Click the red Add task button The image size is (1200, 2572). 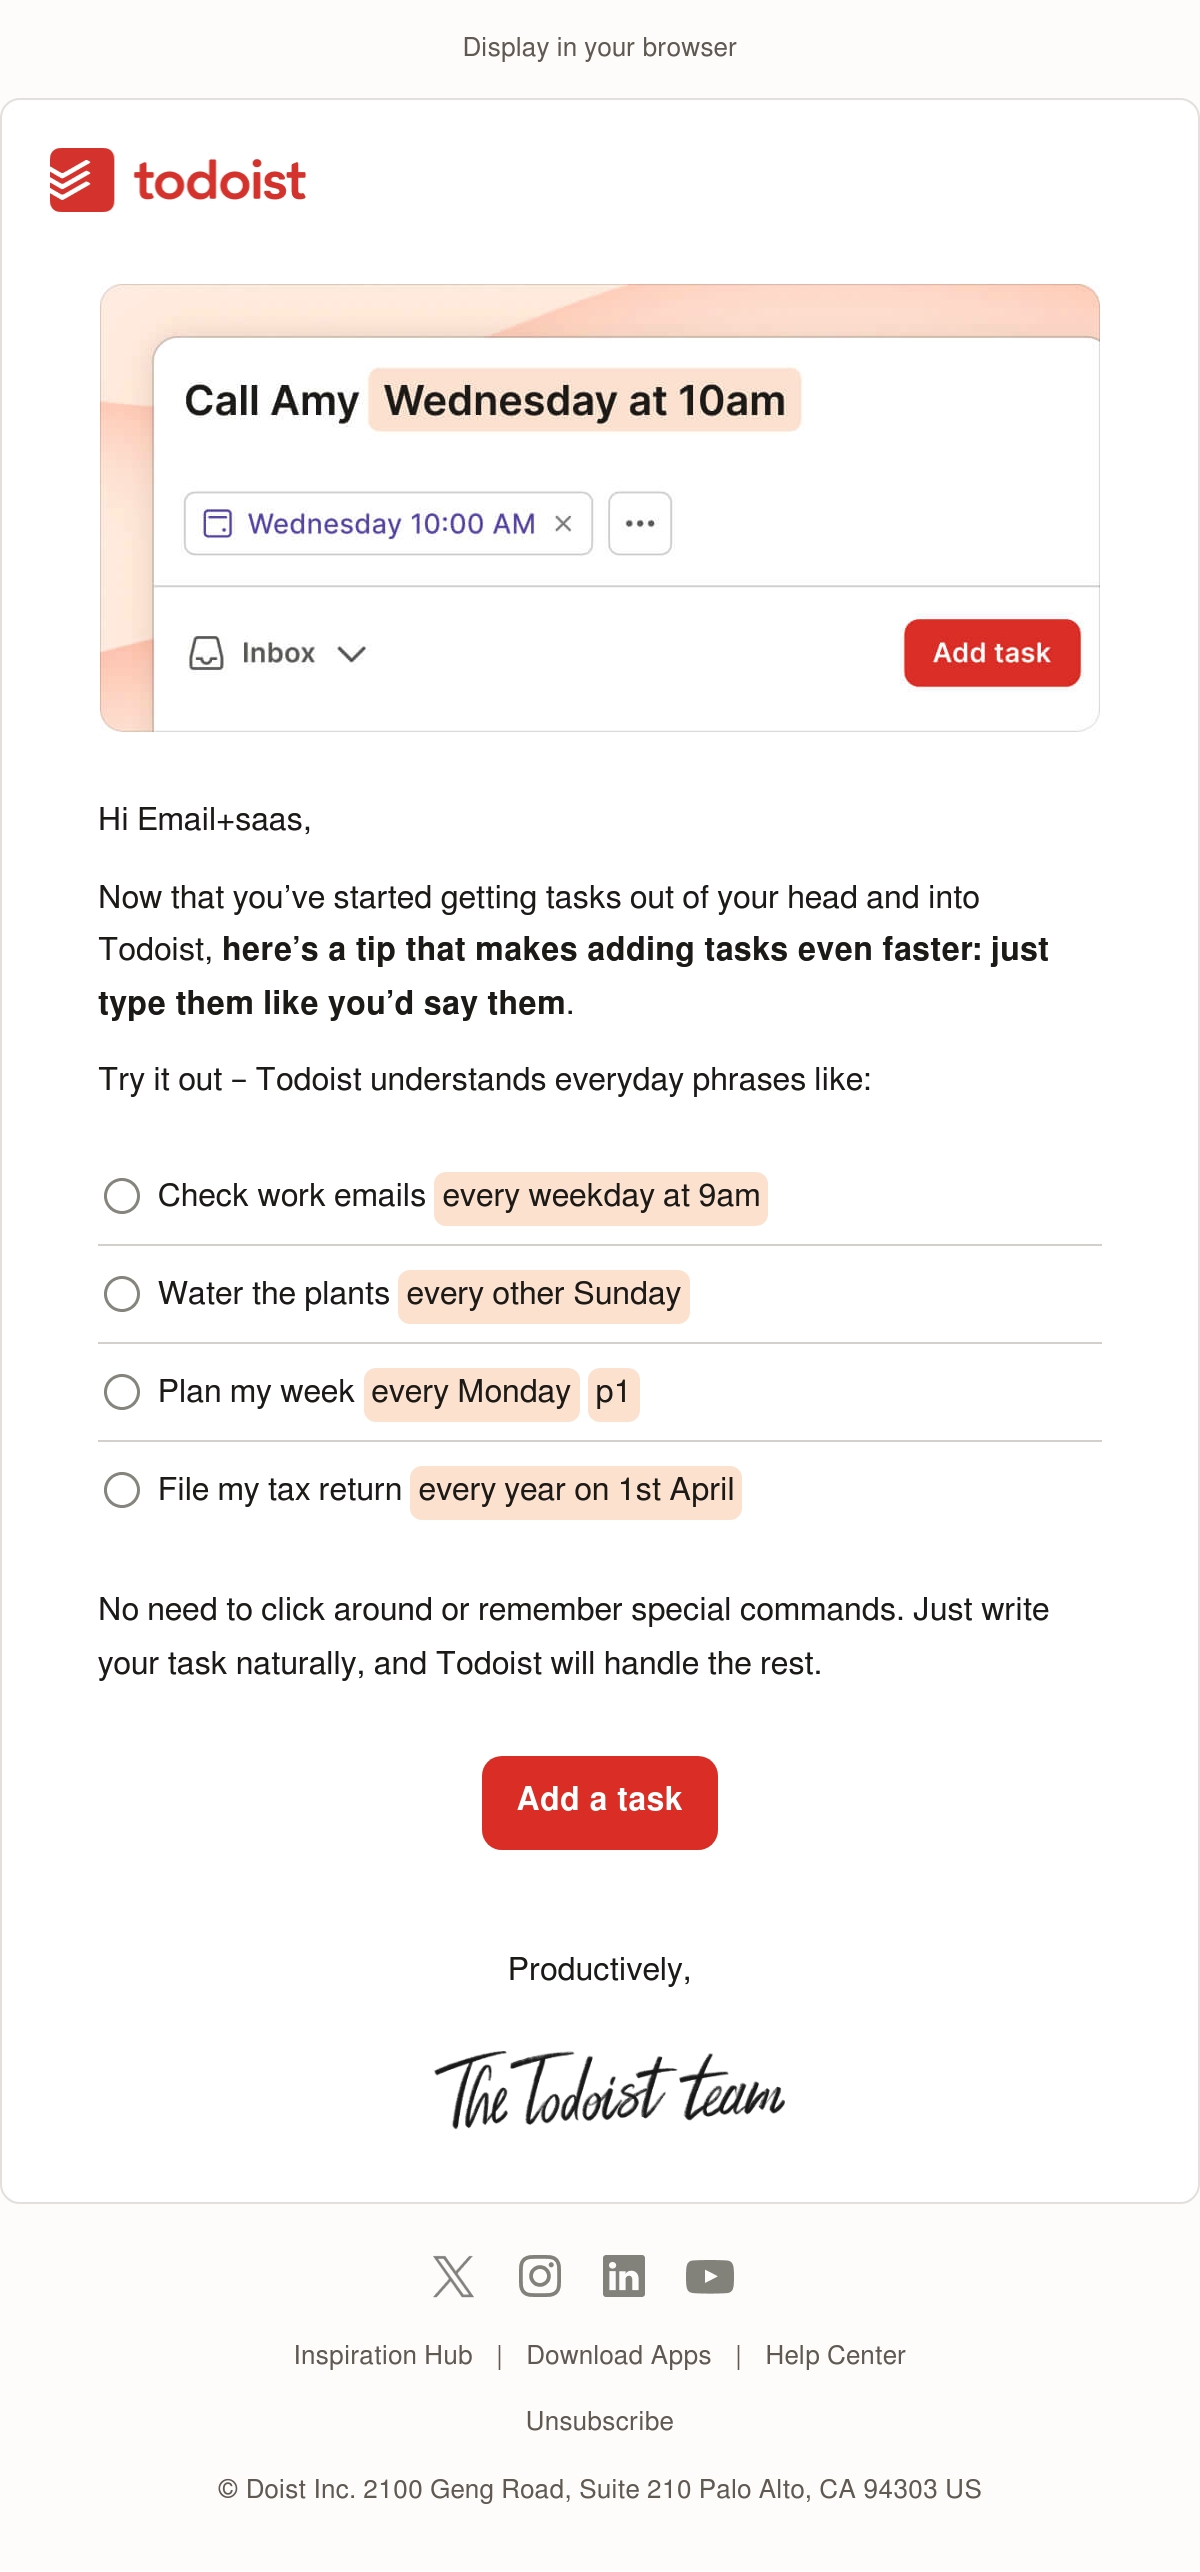992,653
